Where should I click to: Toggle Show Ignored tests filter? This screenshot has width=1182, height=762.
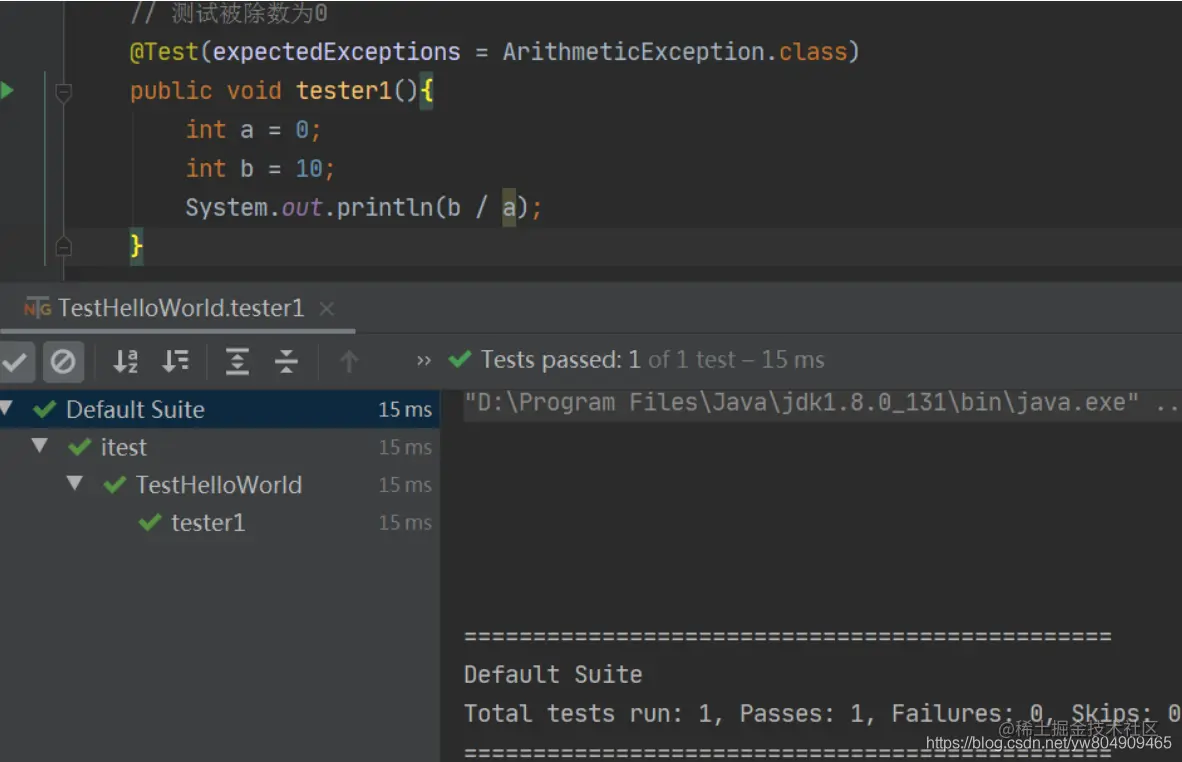pyautogui.click(x=63, y=362)
